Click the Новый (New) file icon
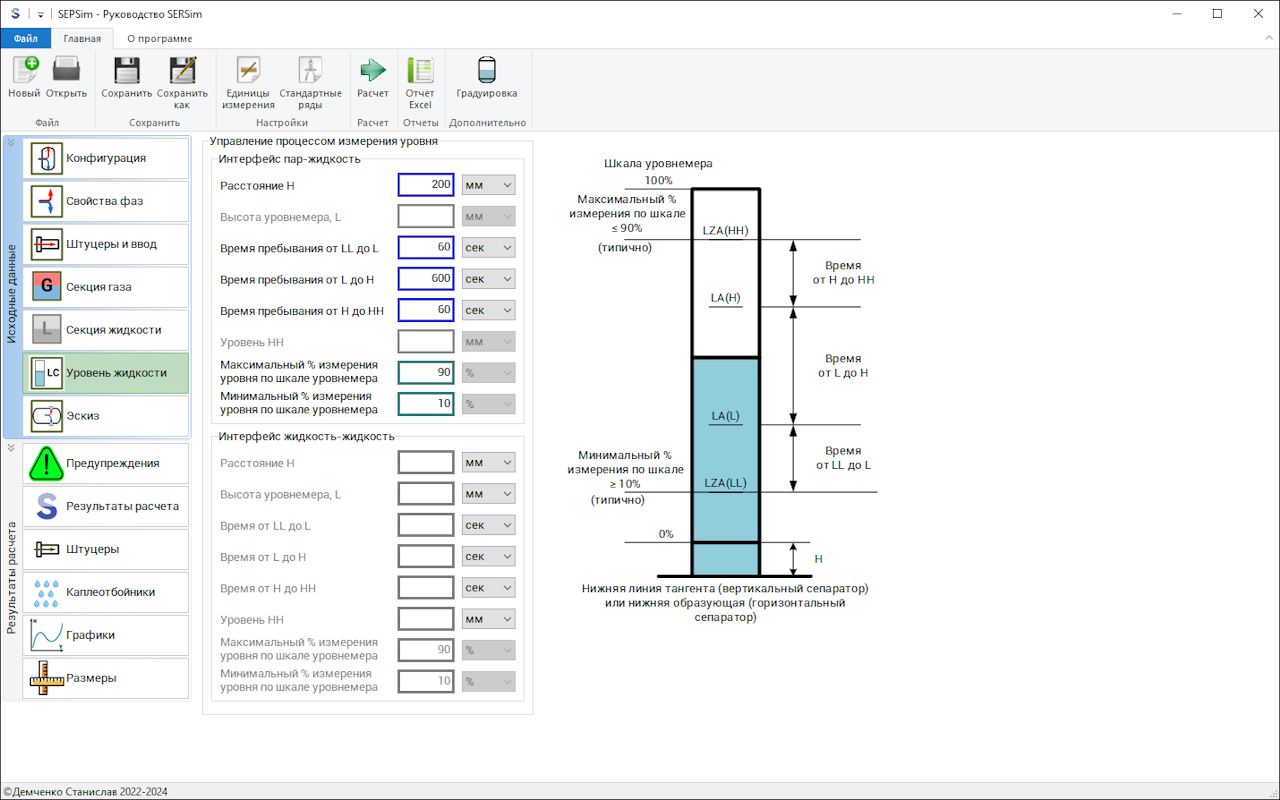This screenshot has height=800, width=1280. click(24, 77)
